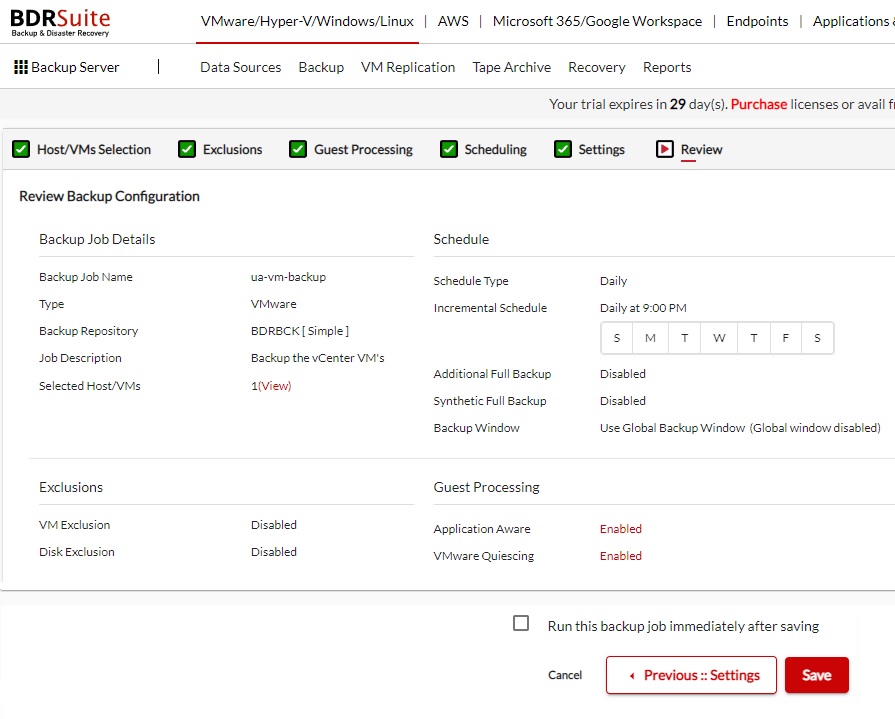The height and width of the screenshot is (719, 895).
Task: Click the M (Monday) day box
Action: click(650, 338)
